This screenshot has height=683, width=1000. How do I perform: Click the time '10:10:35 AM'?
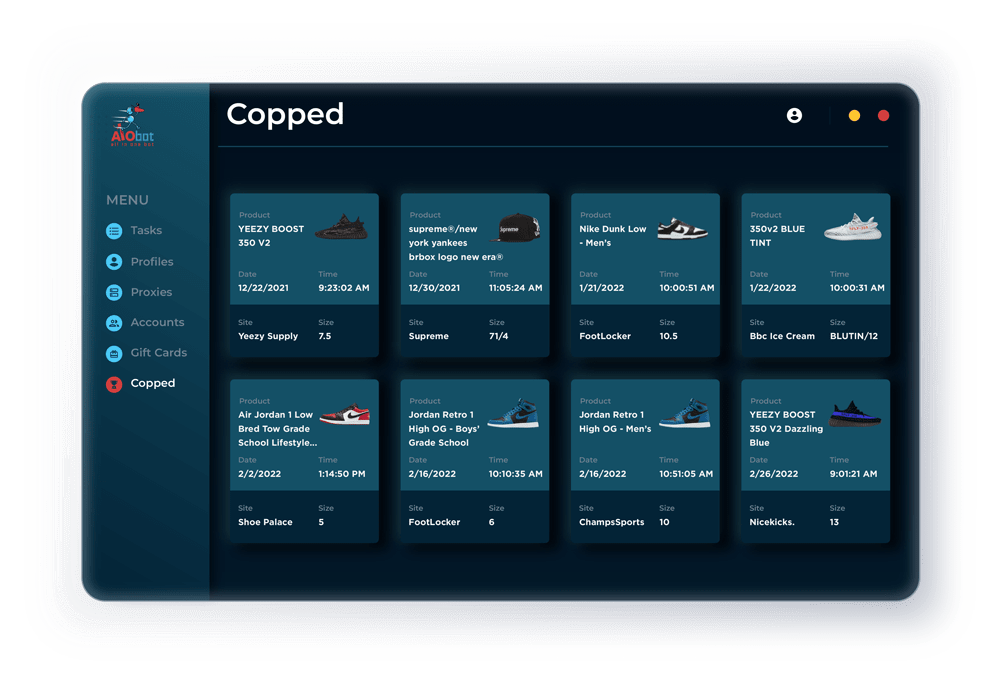tap(515, 474)
